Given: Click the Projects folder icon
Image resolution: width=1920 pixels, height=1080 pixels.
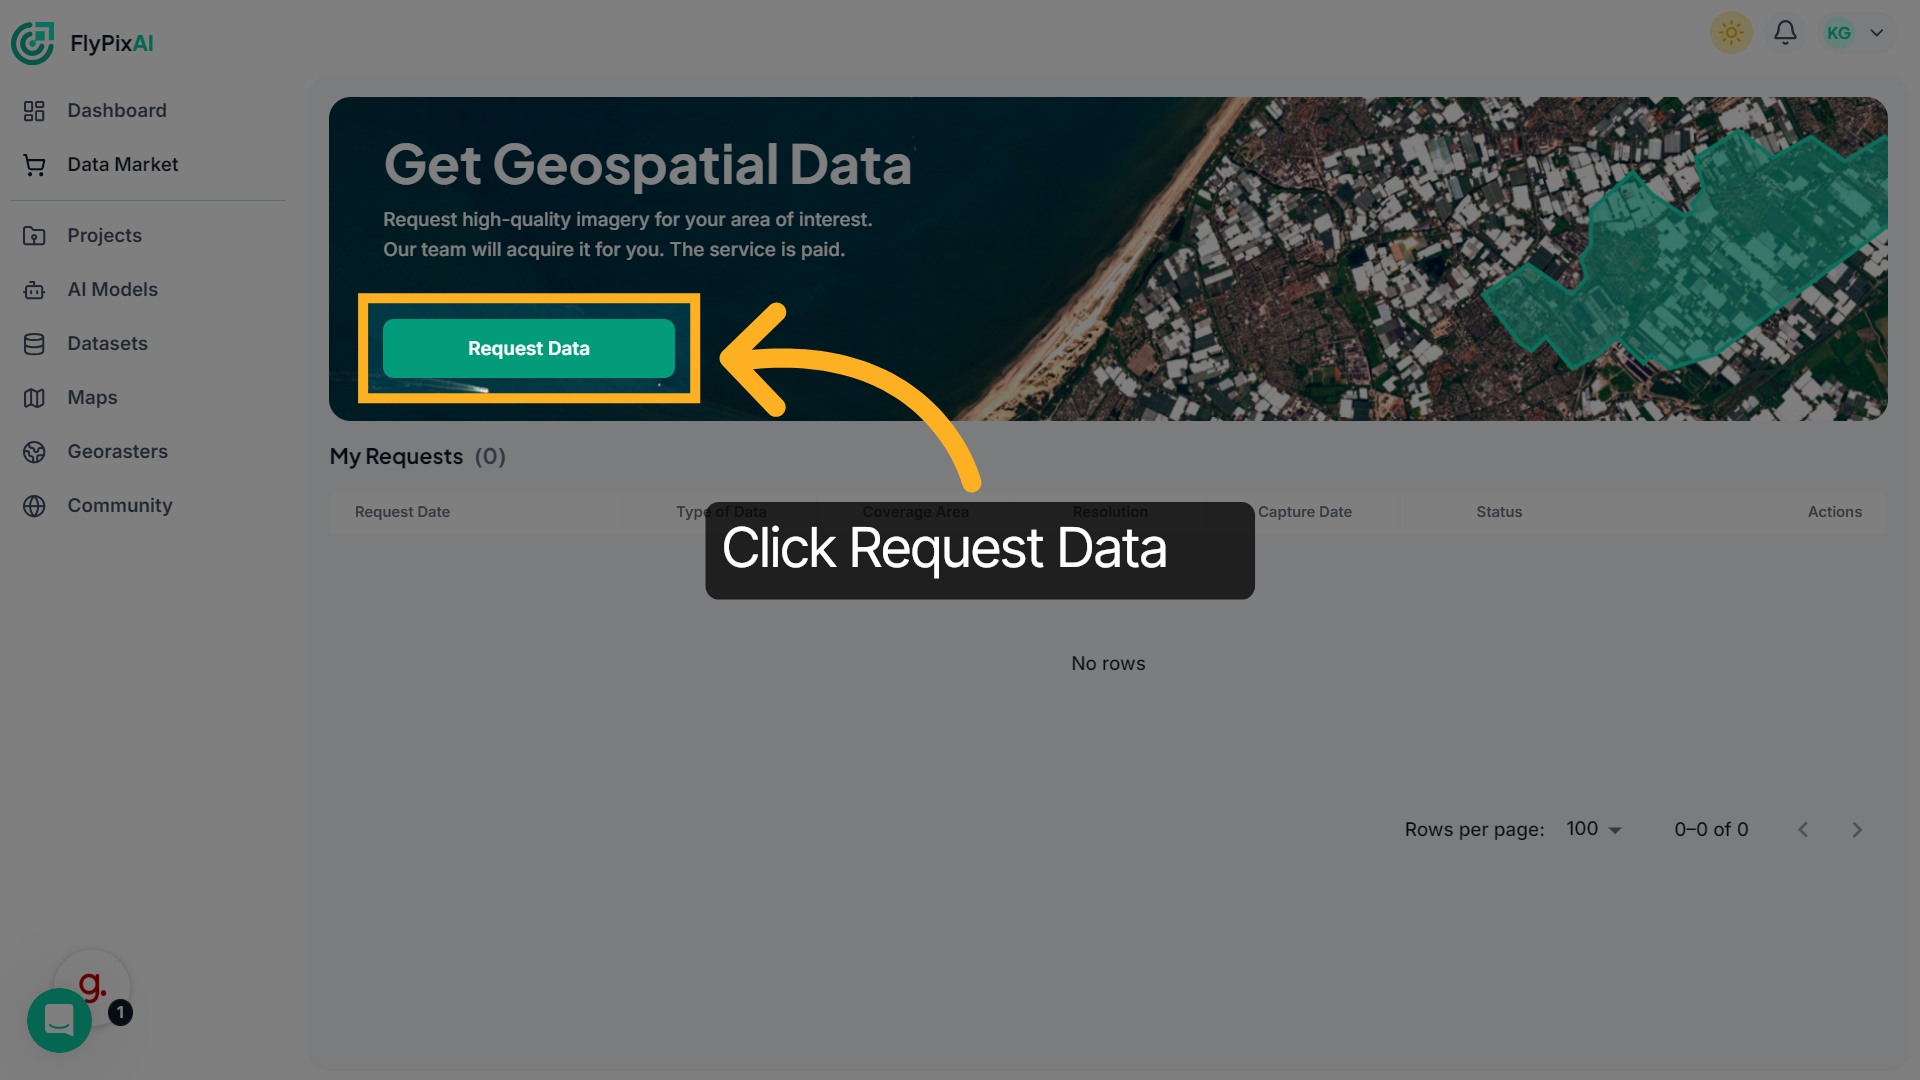Looking at the screenshot, I should 34,236.
